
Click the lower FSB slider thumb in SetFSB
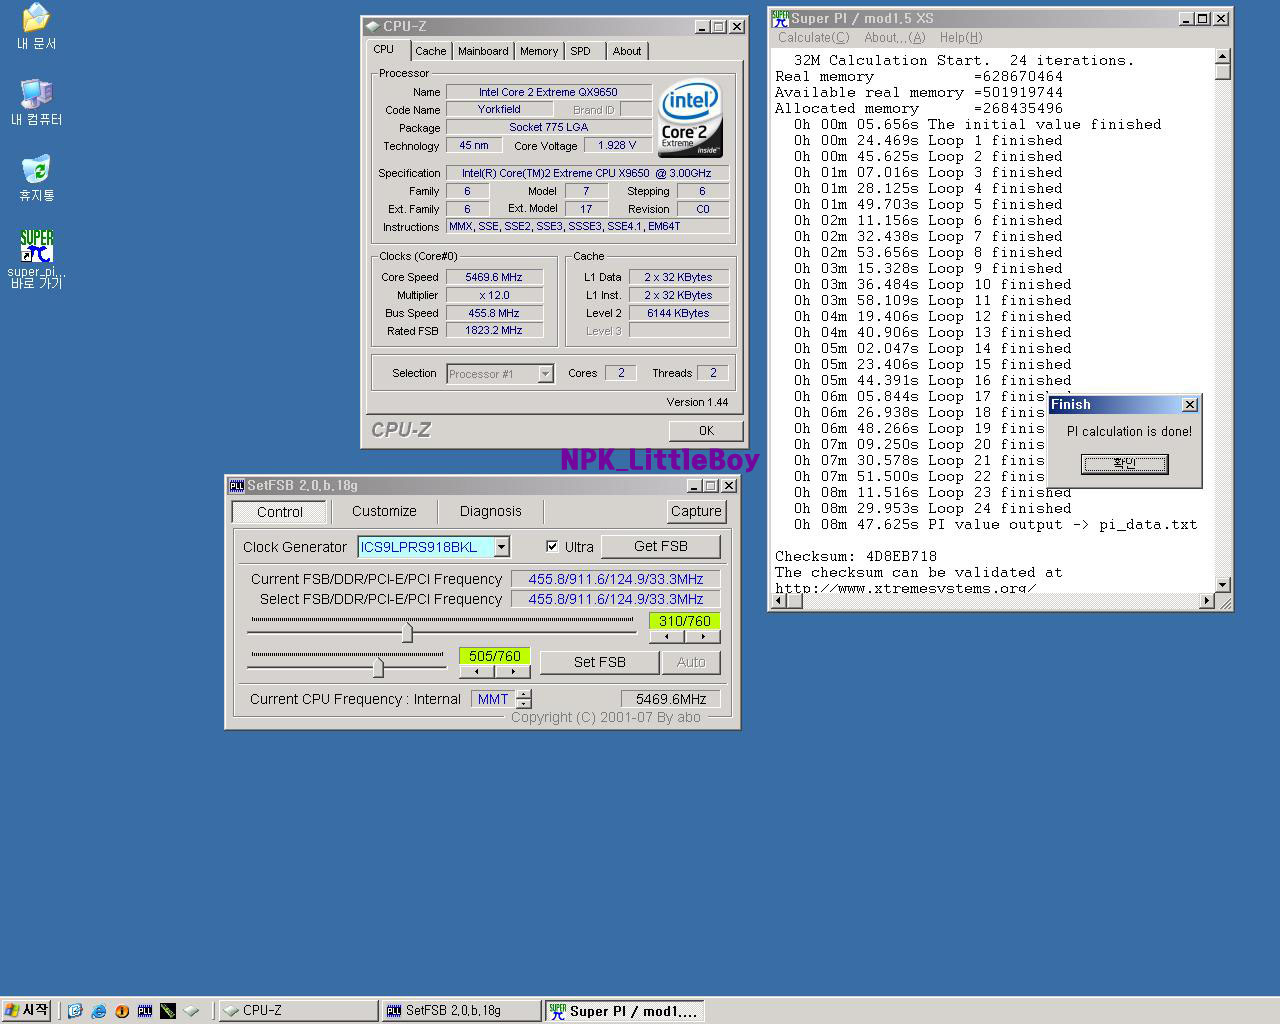click(378, 667)
